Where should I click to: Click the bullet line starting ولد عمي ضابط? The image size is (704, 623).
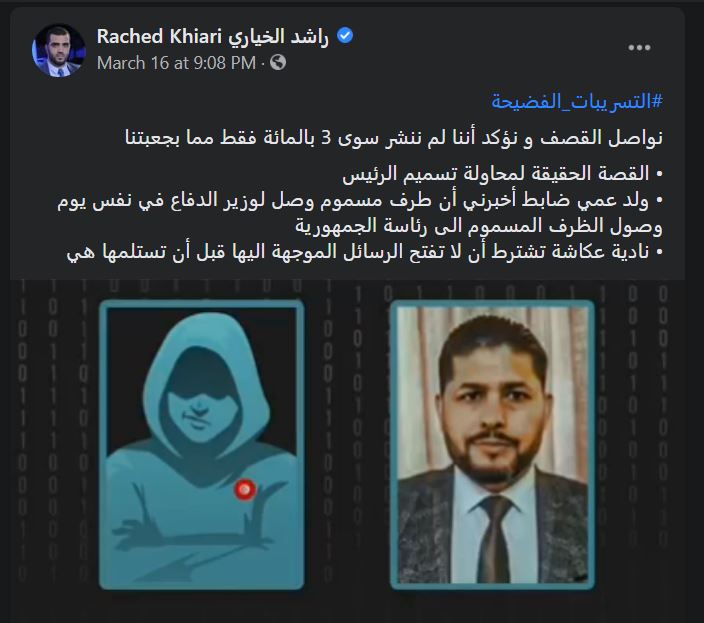click(x=360, y=200)
